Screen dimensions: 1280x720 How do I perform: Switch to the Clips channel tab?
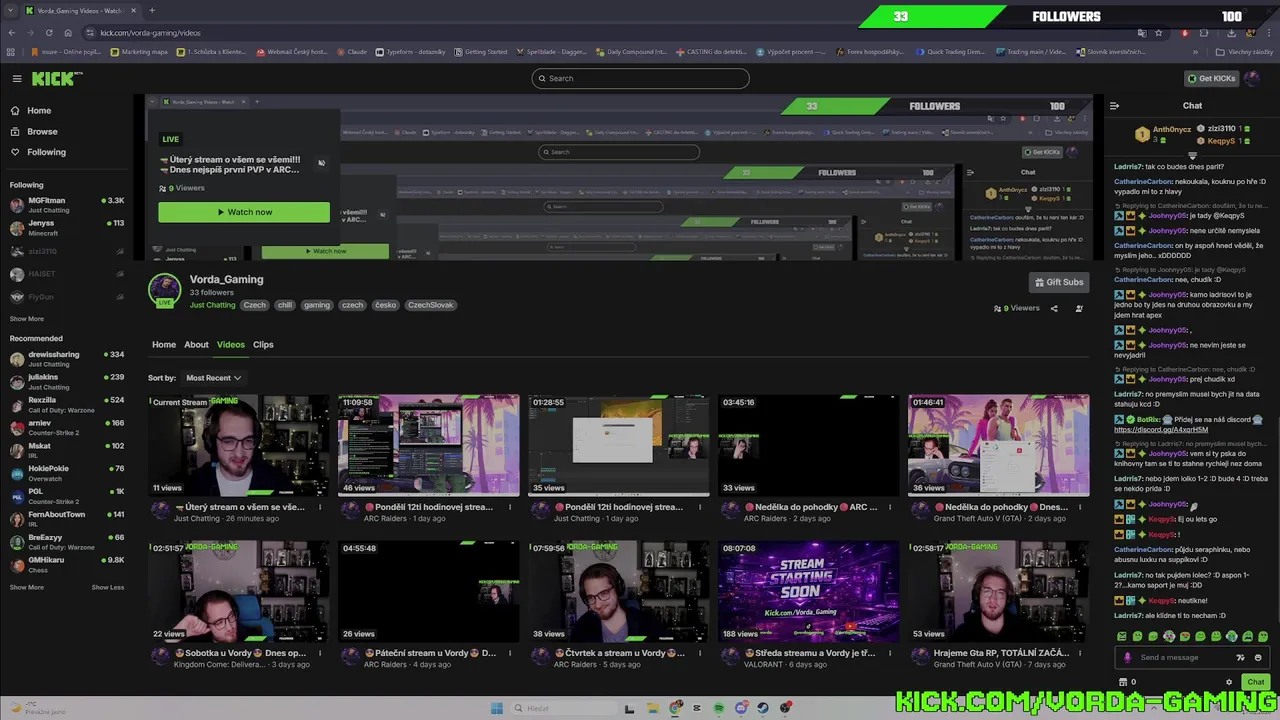(x=263, y=345)
